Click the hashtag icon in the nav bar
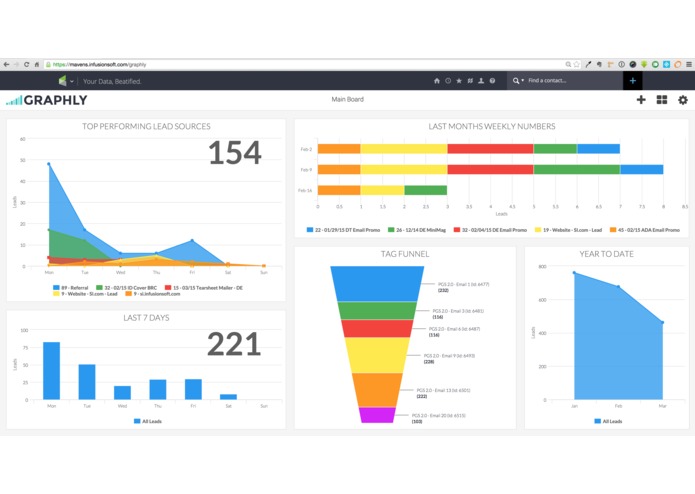This screenshot has height=494, width=695. click(470, 81)
